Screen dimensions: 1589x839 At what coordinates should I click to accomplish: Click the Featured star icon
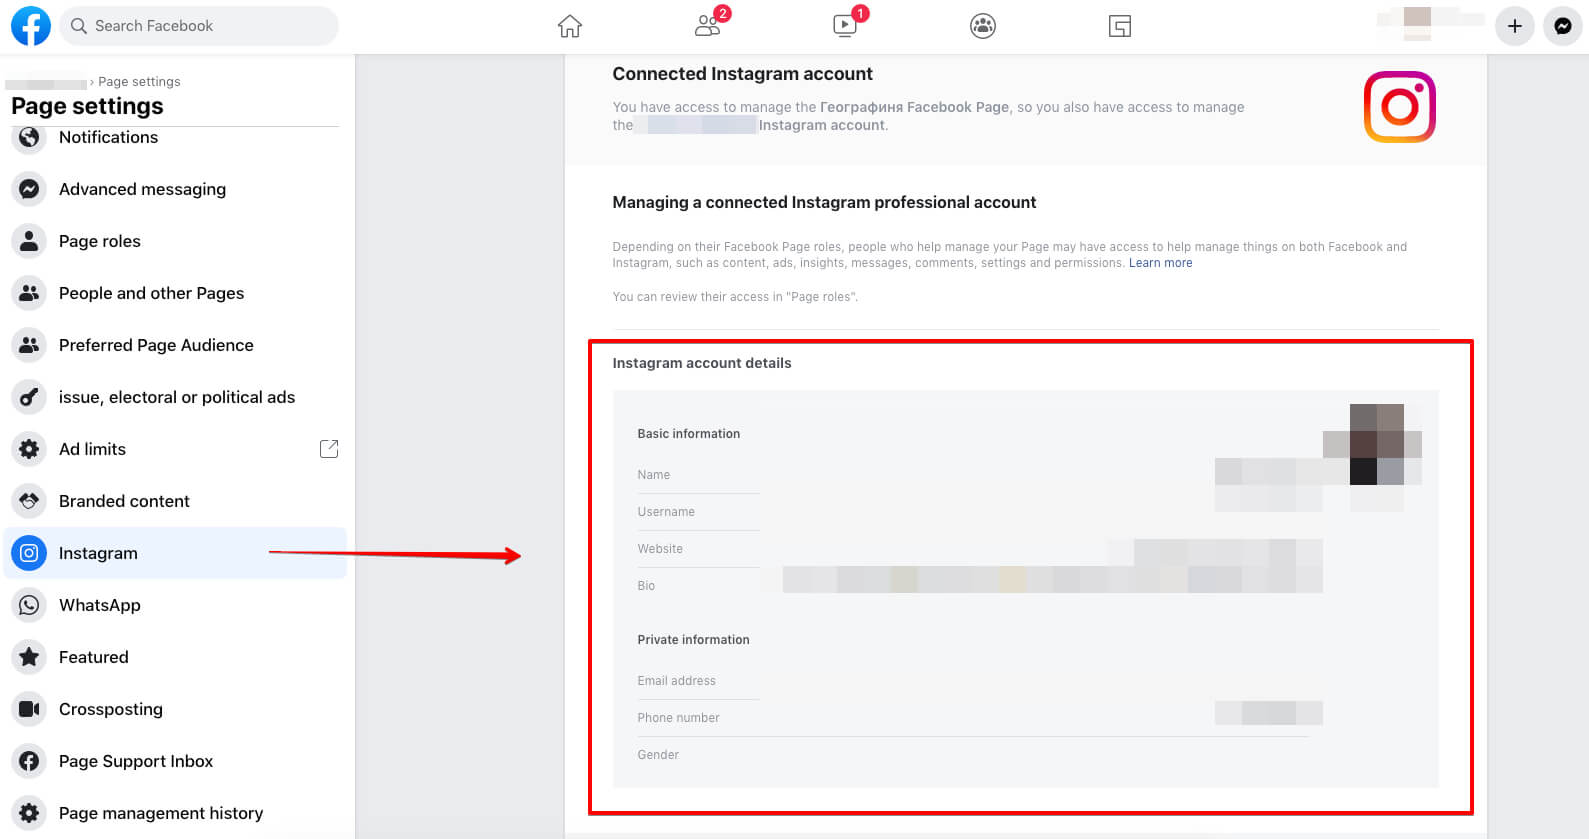point(29,657)
